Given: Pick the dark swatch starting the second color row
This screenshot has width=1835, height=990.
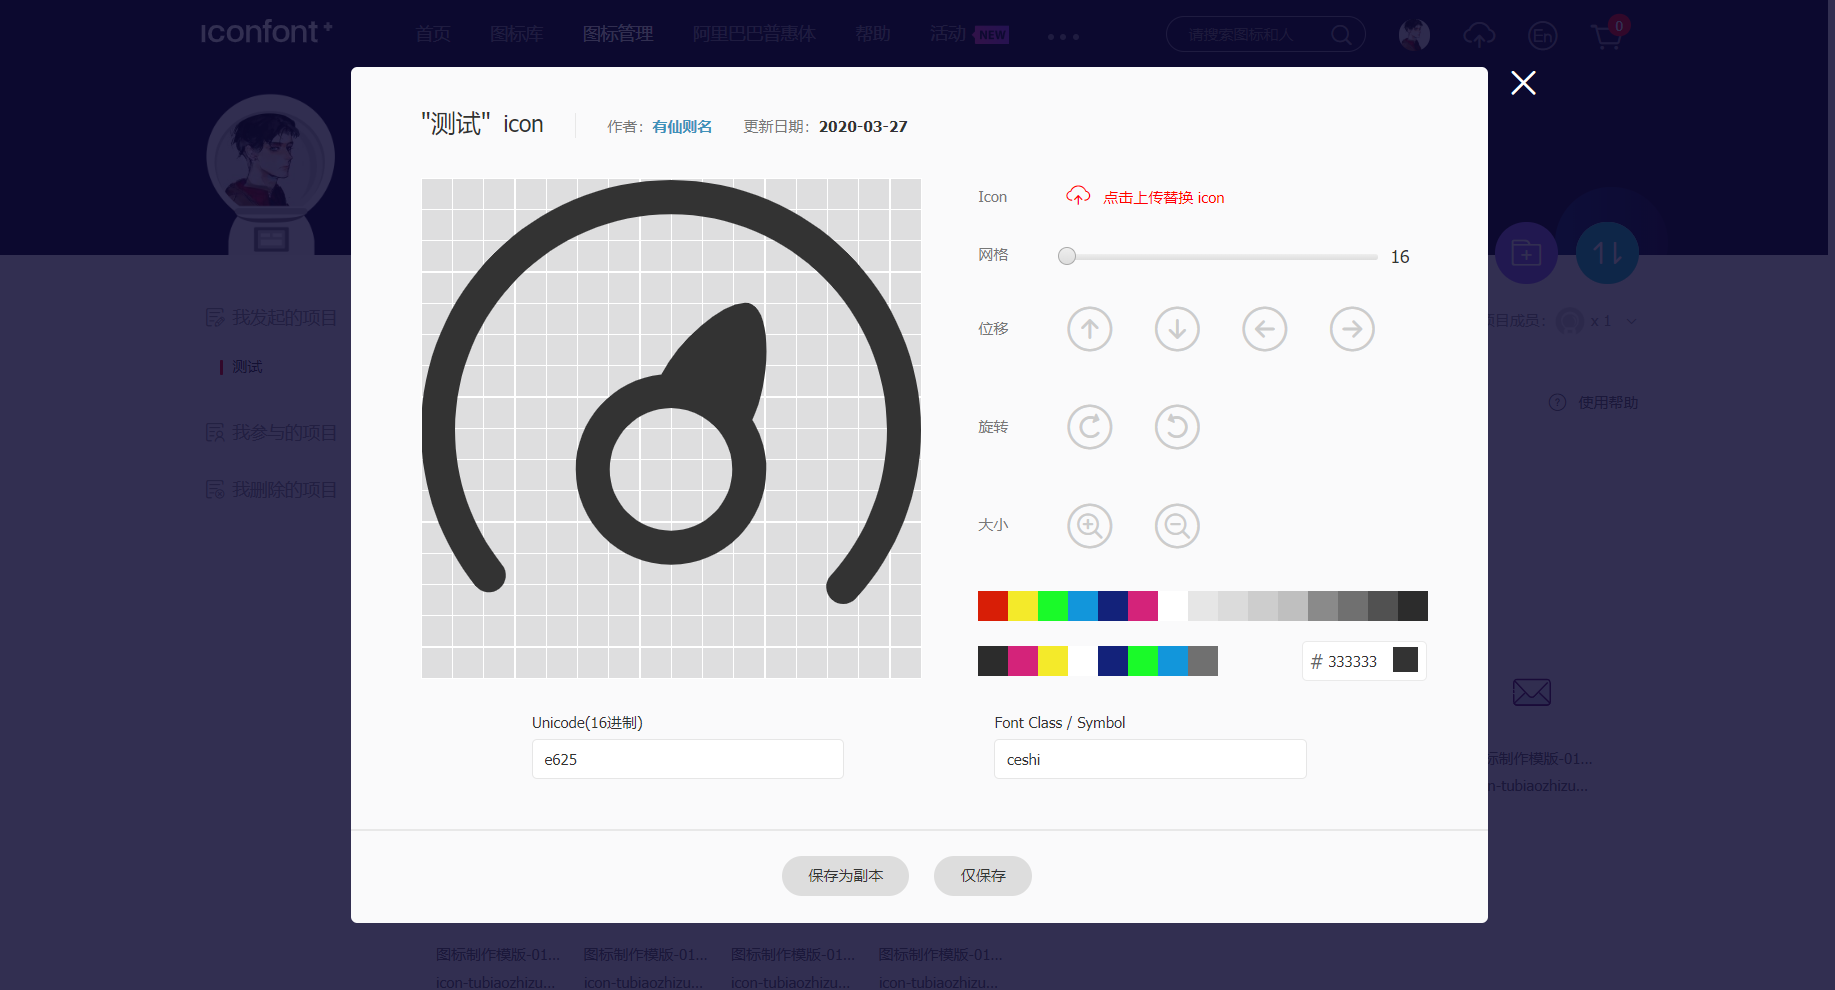Looking at the screenshot, I should click(x=993, y=661).
